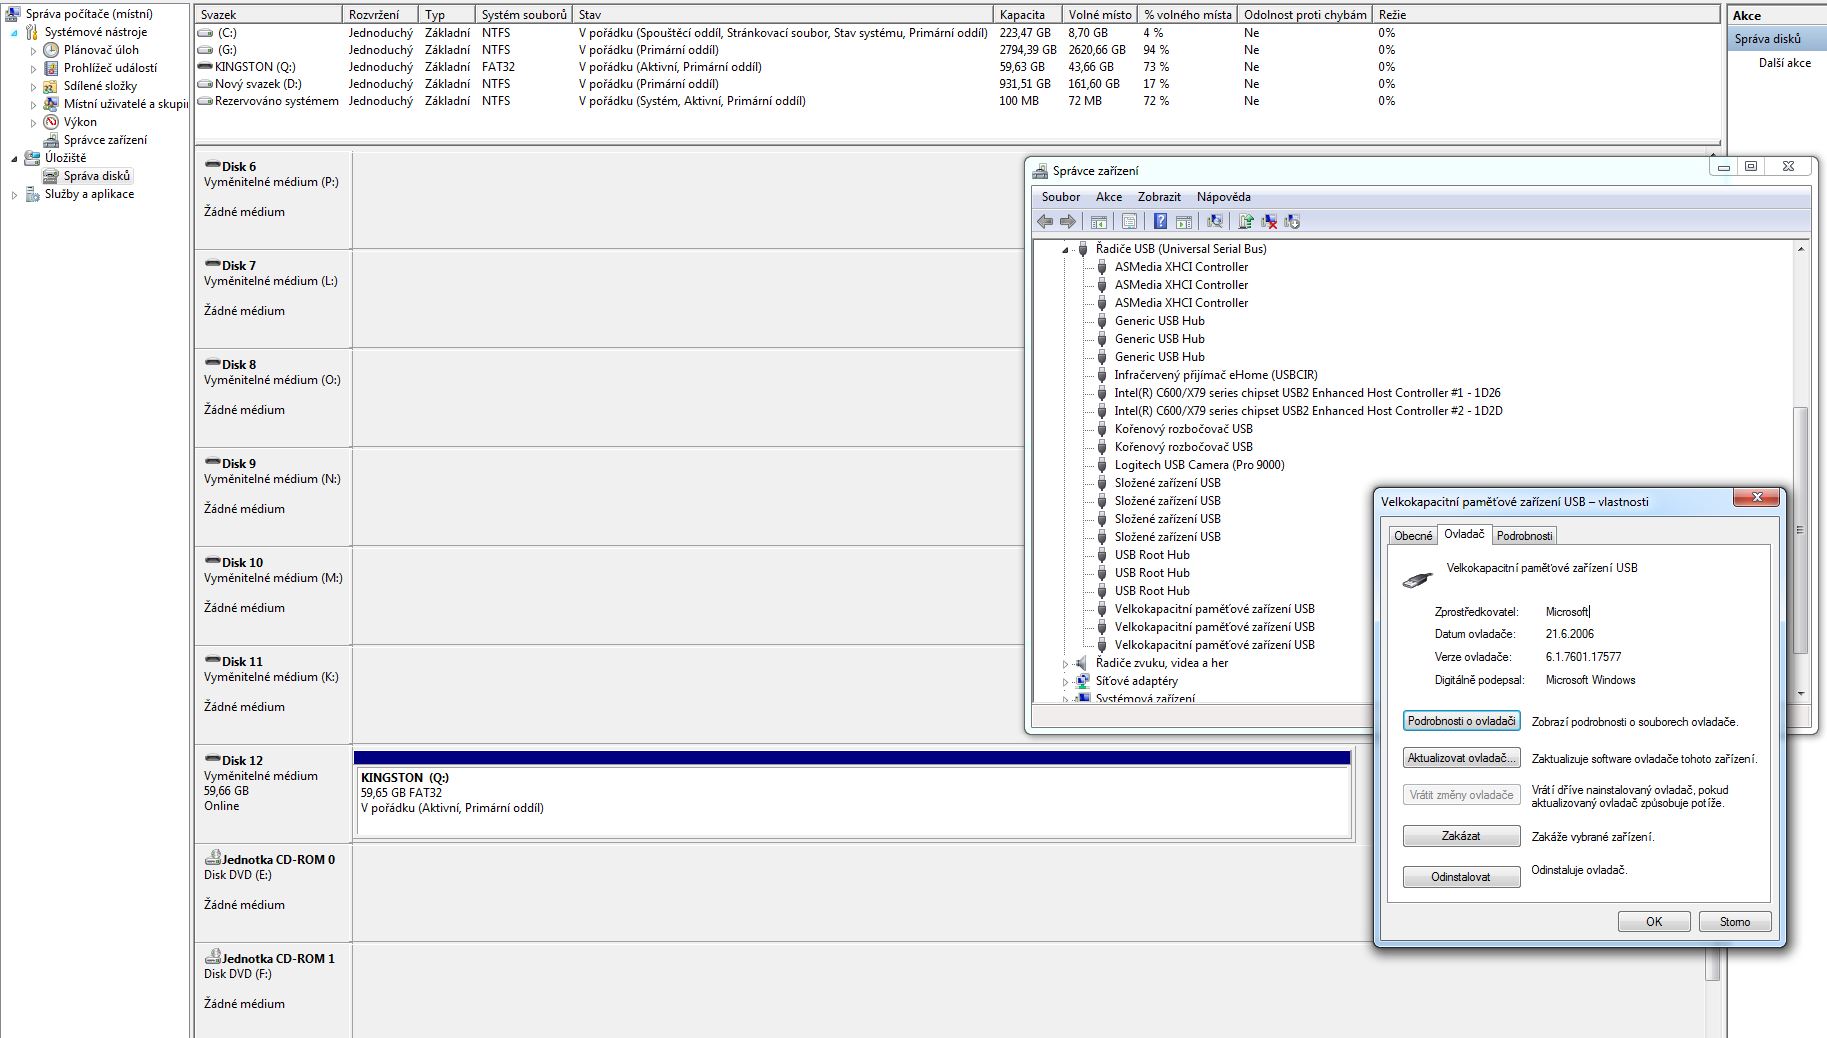Image resolution: width=1827 pixels, height=1038 pixels.
Task: Click the Logitech USB Camera device icon
Action: coord(1102,465)
